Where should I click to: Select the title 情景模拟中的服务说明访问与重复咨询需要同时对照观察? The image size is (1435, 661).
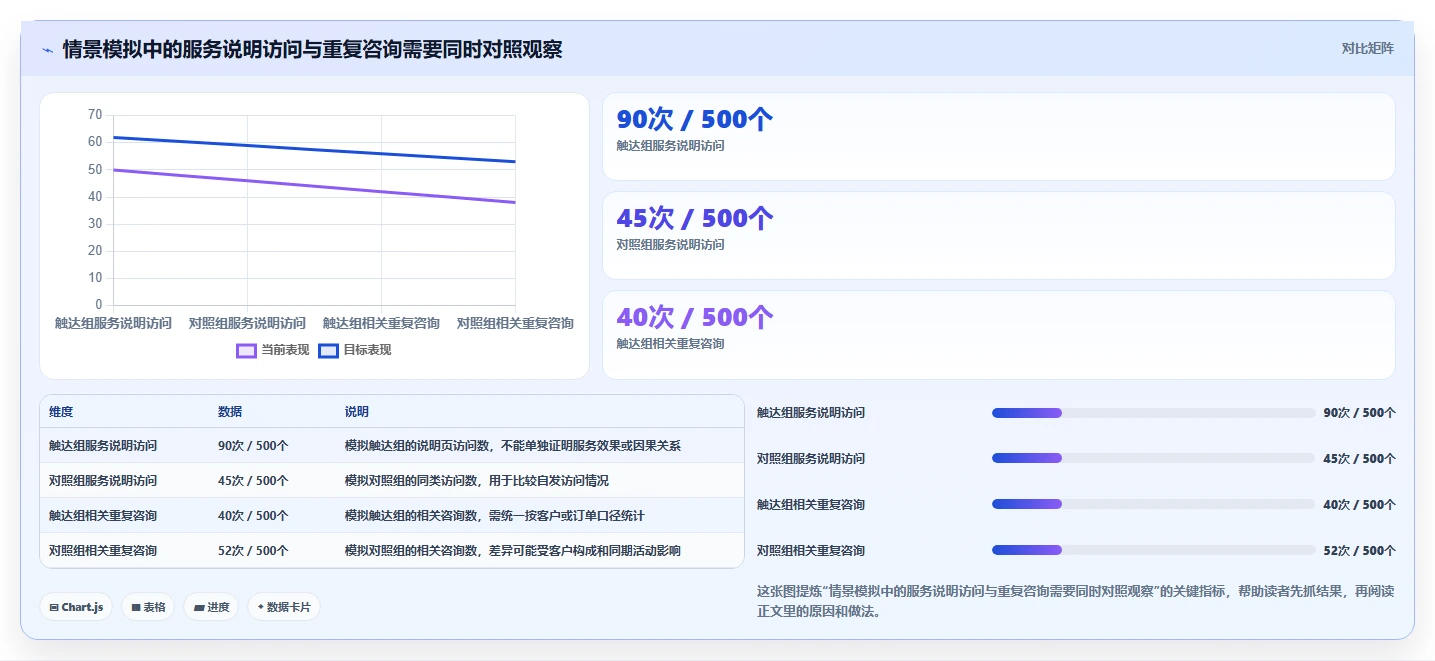[x=312, y=49]
